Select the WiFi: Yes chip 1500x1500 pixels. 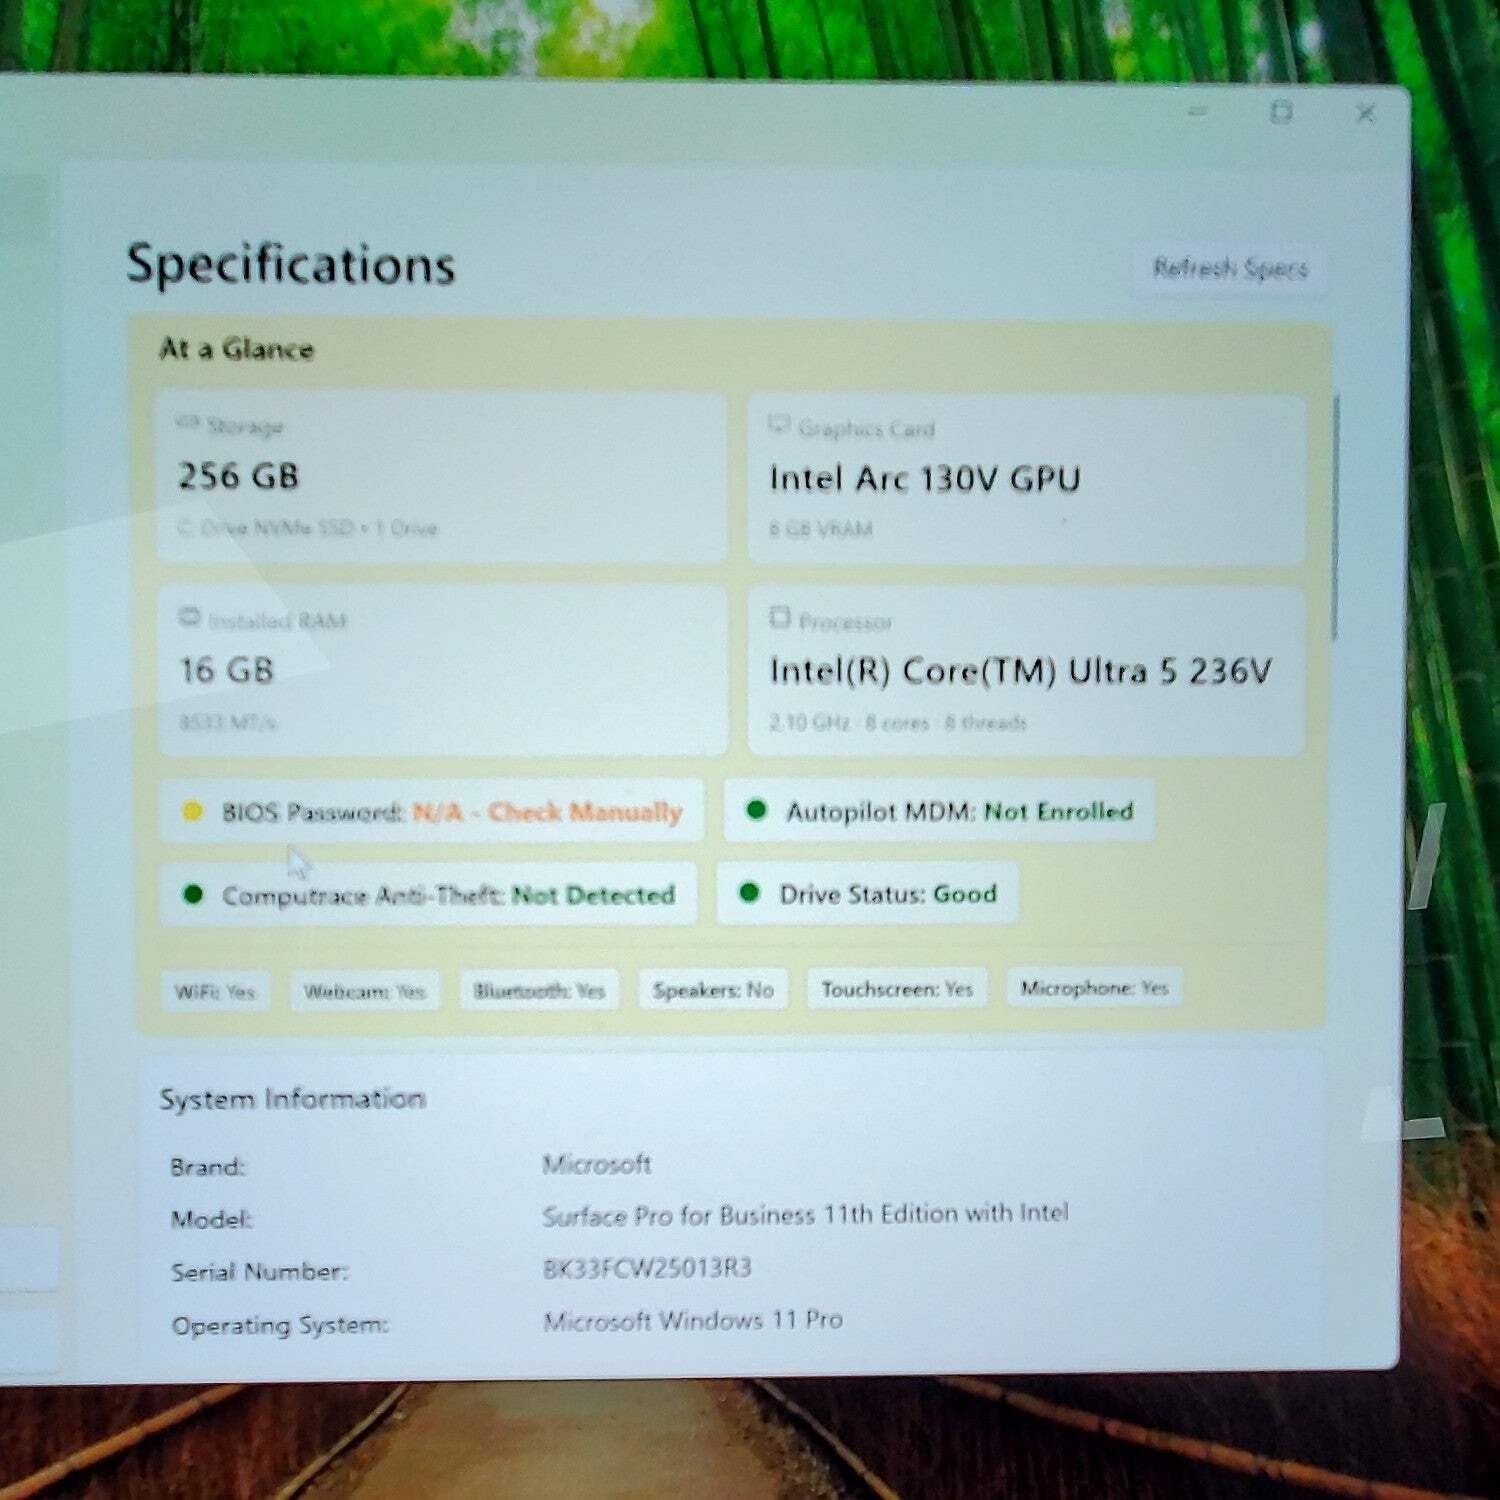[x=215, y=992]
